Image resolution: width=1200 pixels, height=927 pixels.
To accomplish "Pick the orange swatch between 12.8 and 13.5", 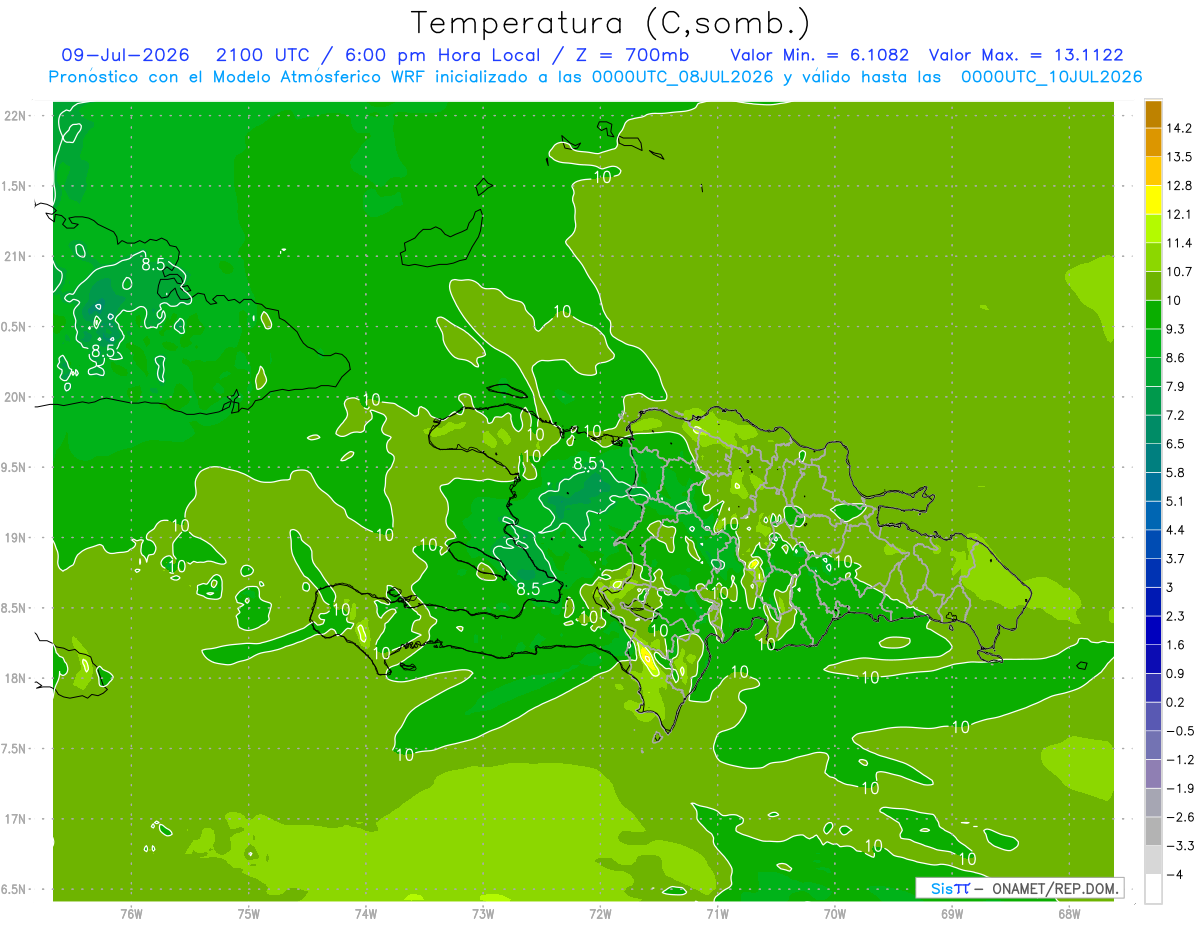I will (1153, 171).
